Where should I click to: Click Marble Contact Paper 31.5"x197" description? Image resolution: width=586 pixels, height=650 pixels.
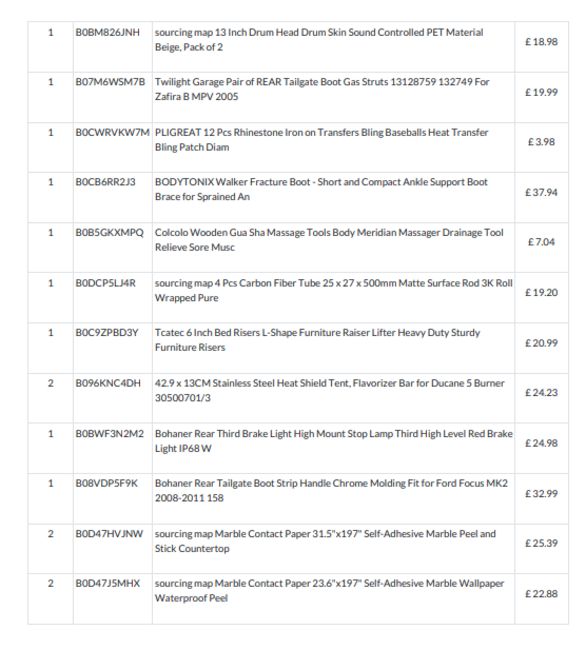325,541
